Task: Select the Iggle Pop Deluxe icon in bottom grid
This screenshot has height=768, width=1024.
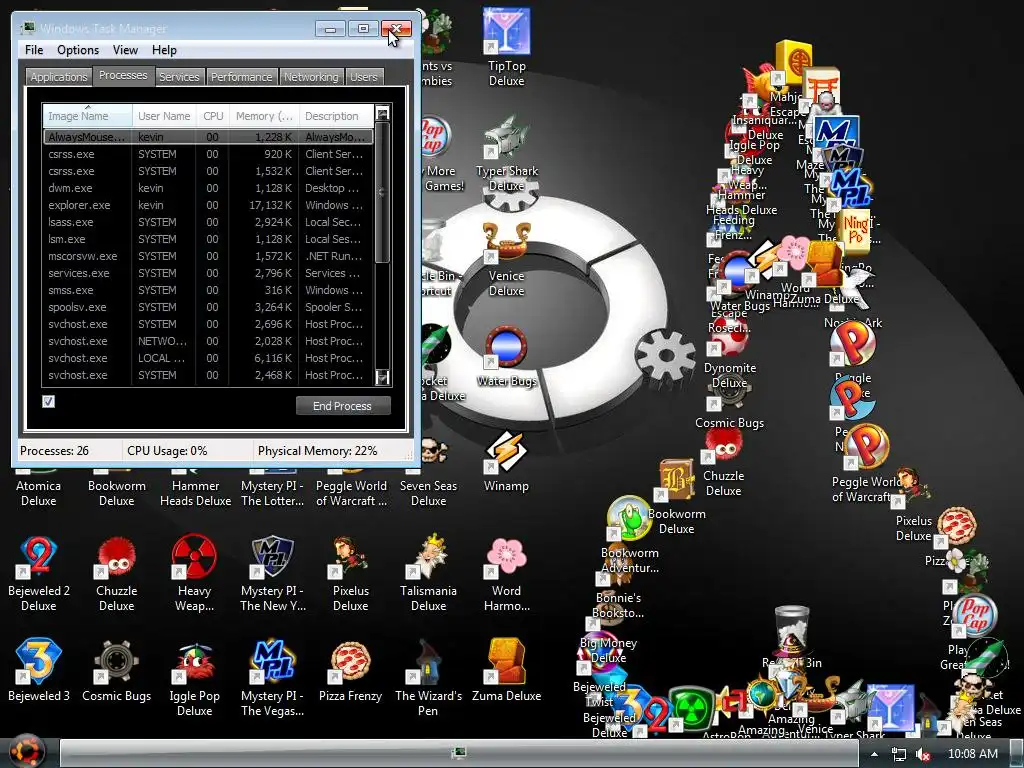Action: 194,679
